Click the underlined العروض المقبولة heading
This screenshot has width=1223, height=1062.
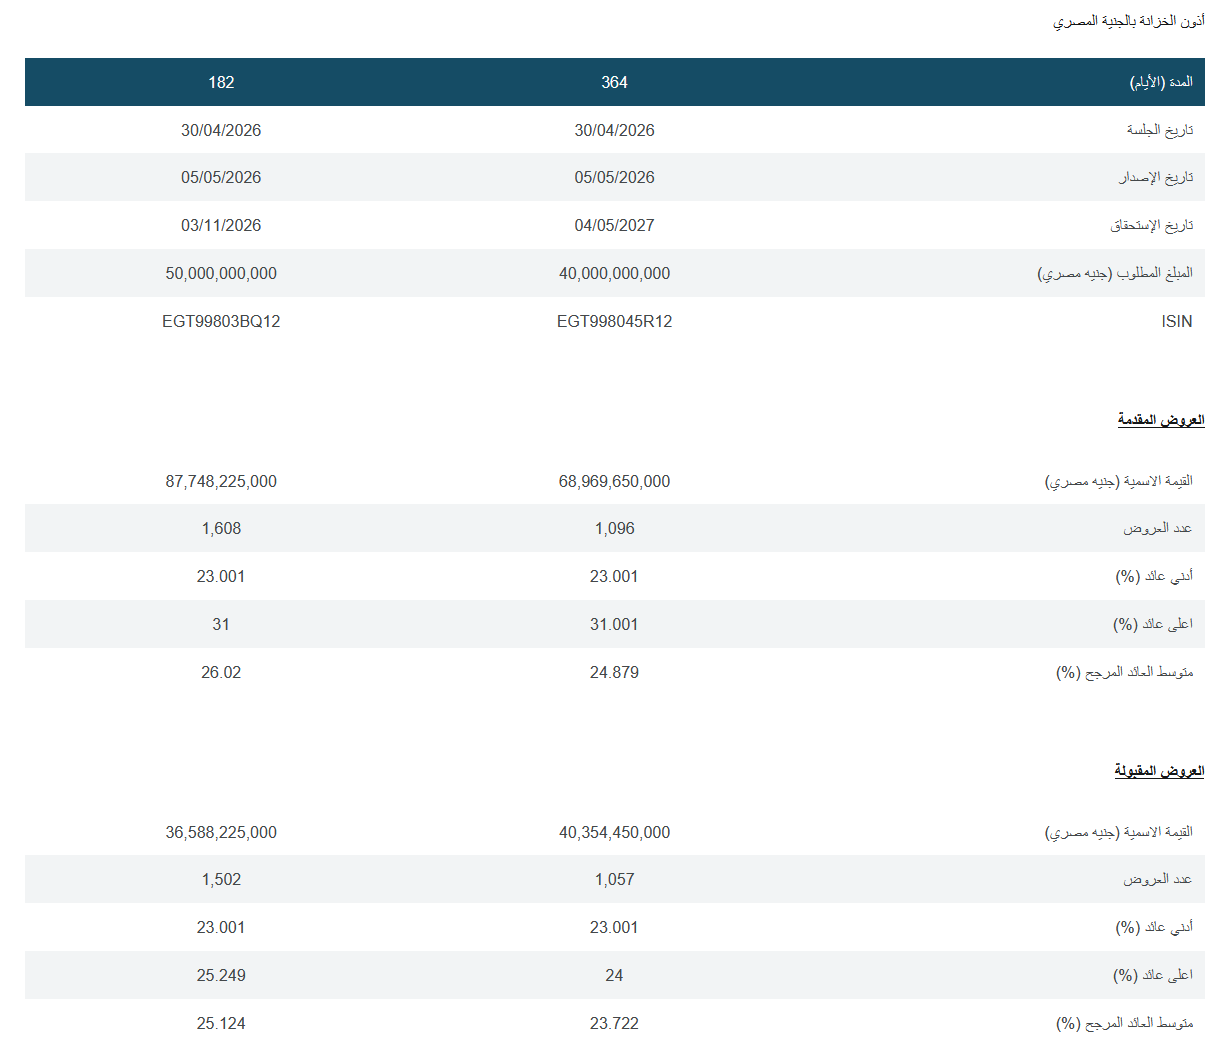coord(1159,771)
